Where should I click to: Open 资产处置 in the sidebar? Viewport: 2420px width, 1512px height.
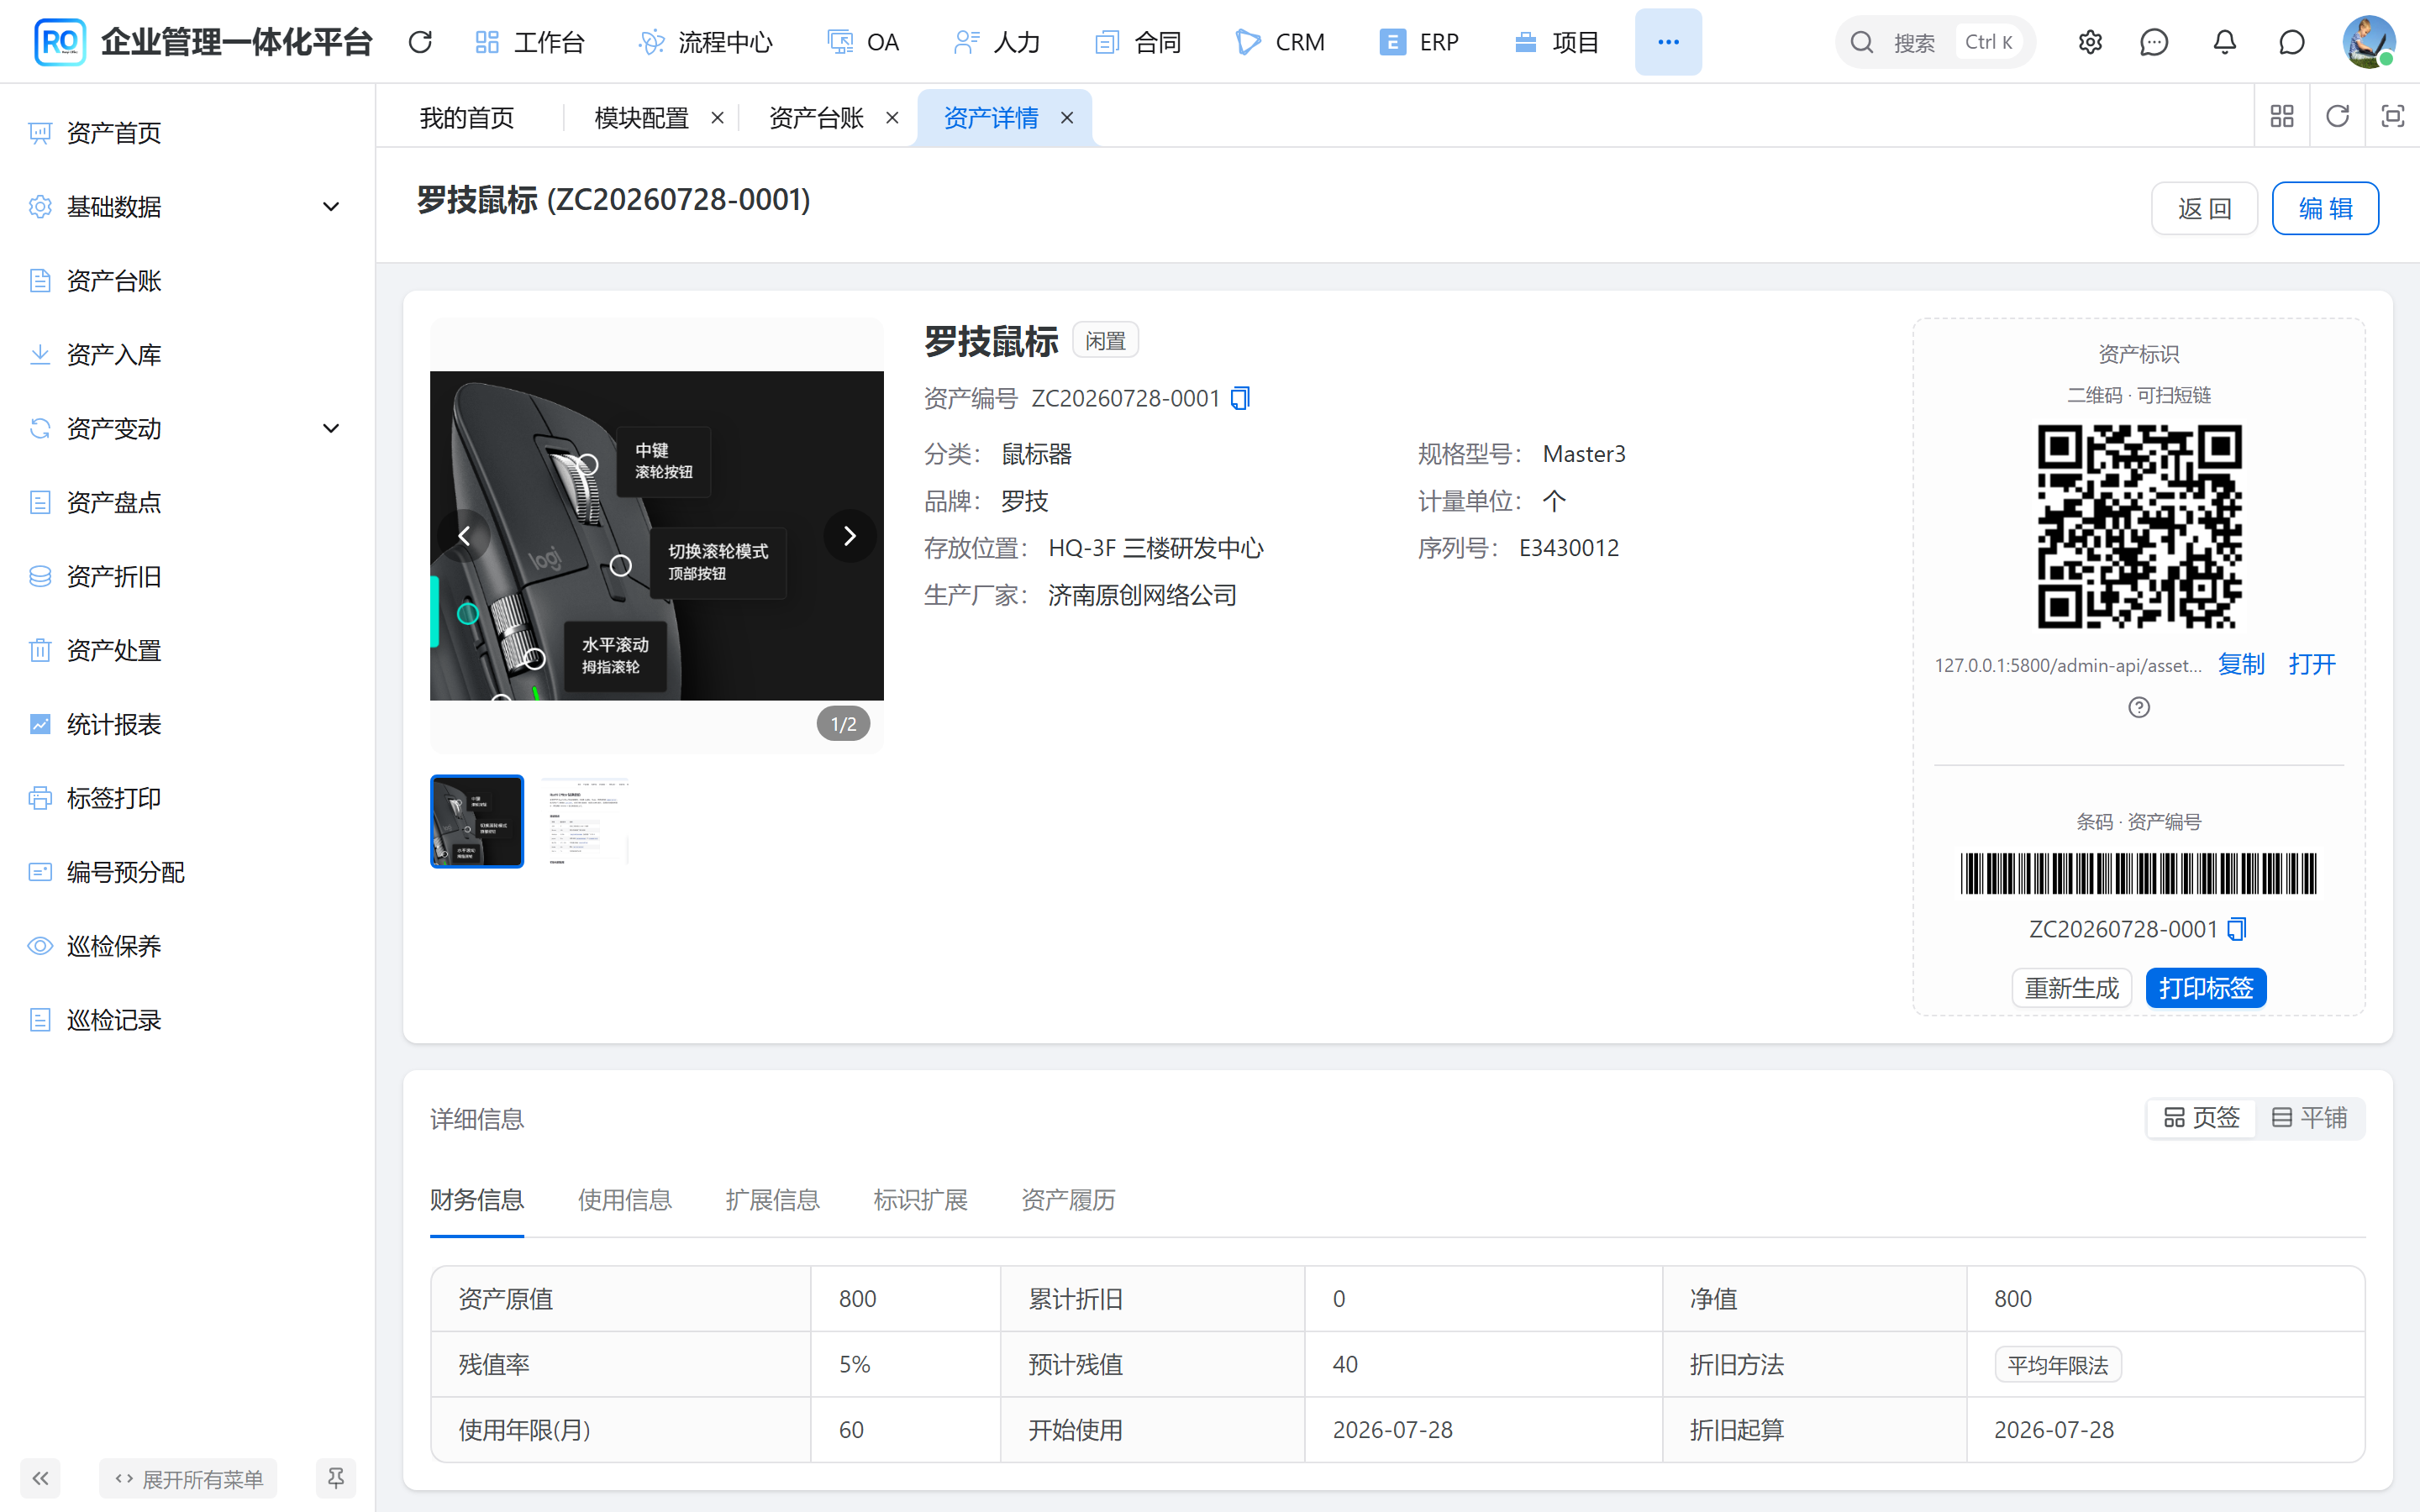click(113, 651)
